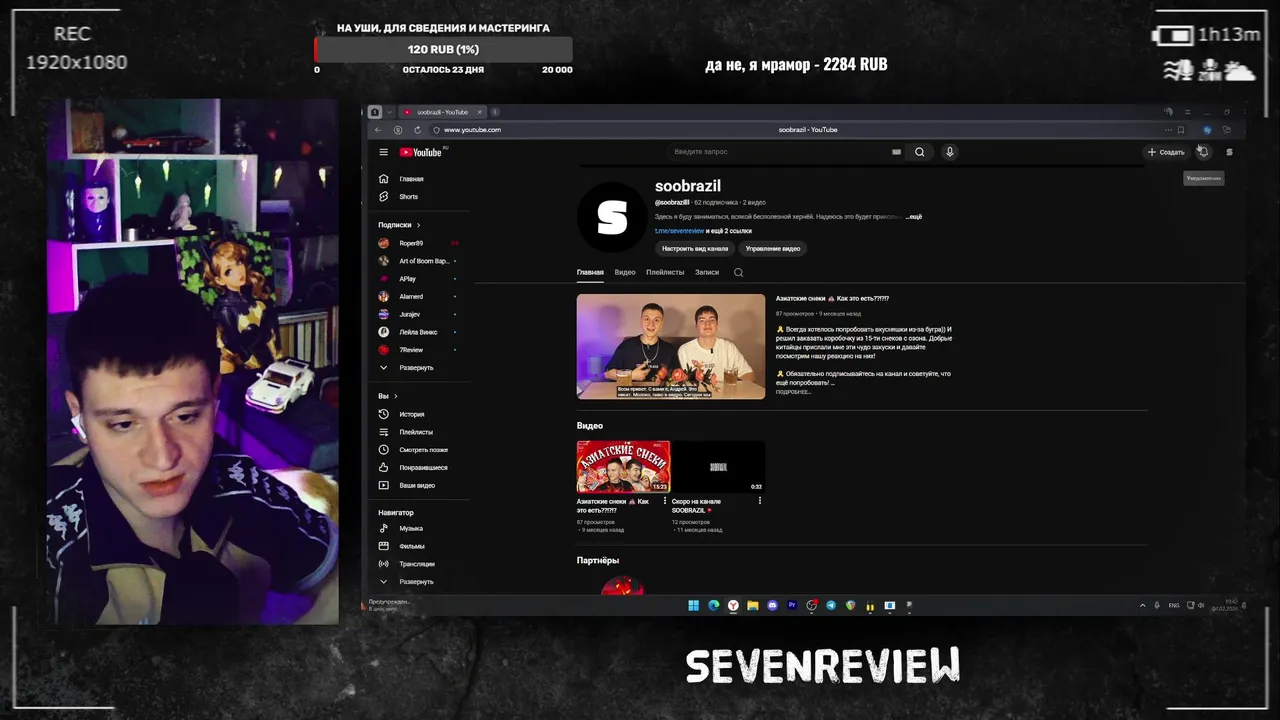
Task: Click Настроить вид канала button
Action: point(695,248)
